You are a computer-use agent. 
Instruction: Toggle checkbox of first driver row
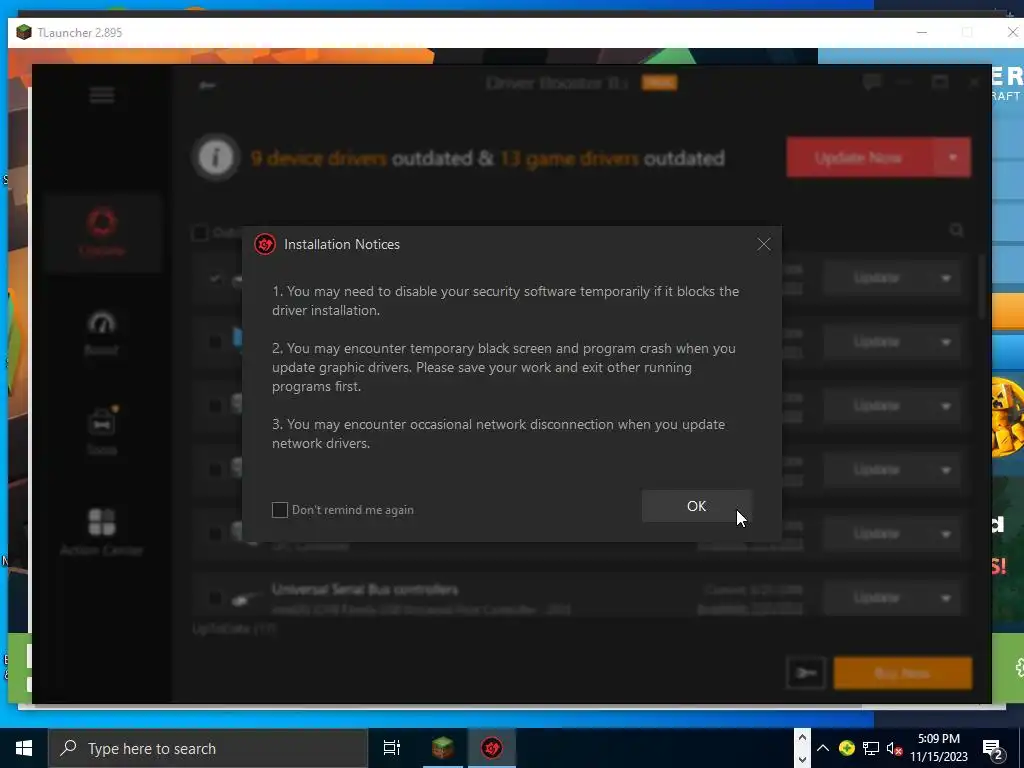(215, 278)
